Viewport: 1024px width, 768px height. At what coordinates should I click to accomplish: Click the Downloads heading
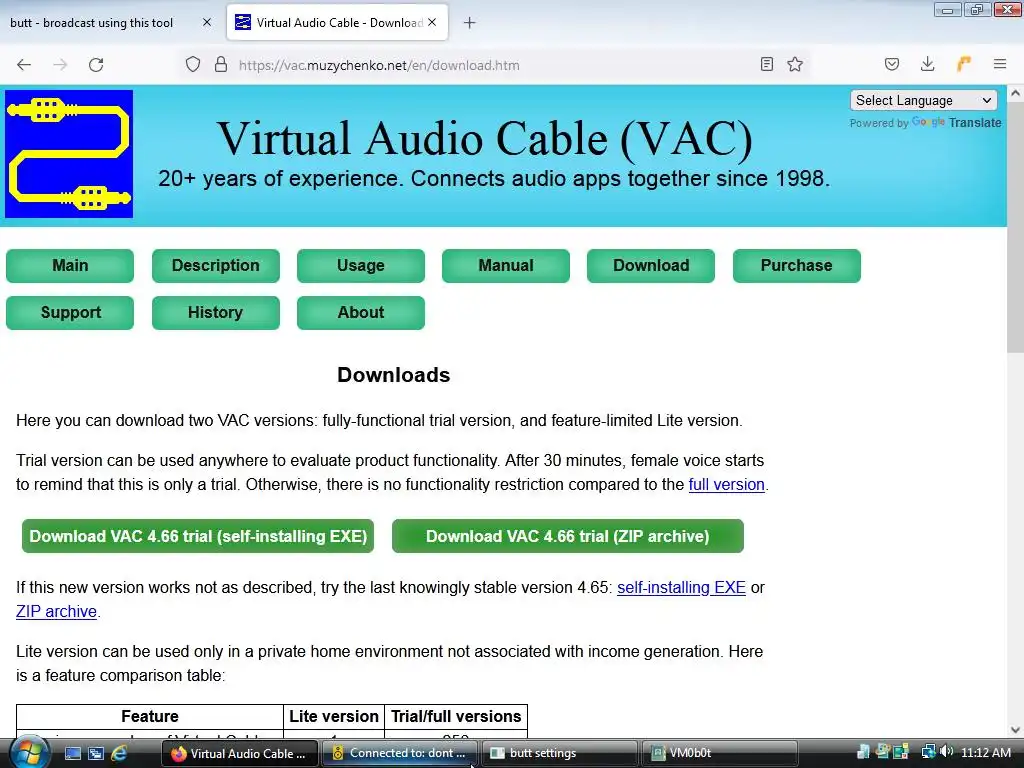tap(394, 375)
